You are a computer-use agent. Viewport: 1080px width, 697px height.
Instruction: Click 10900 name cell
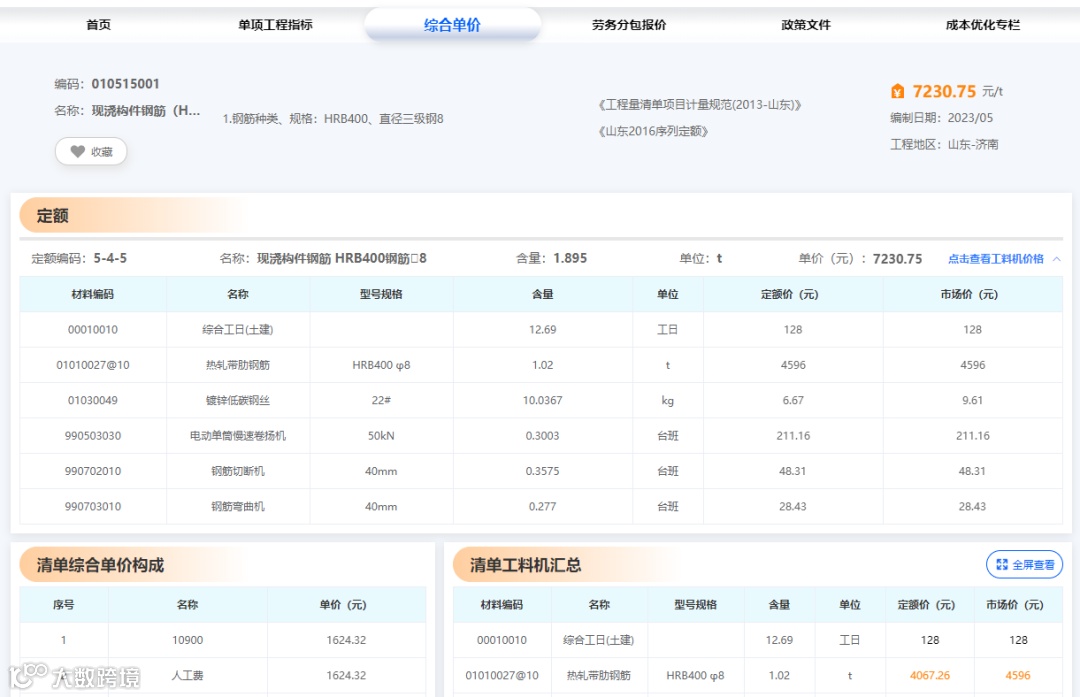pyautogui.click(x=187, y=640)
